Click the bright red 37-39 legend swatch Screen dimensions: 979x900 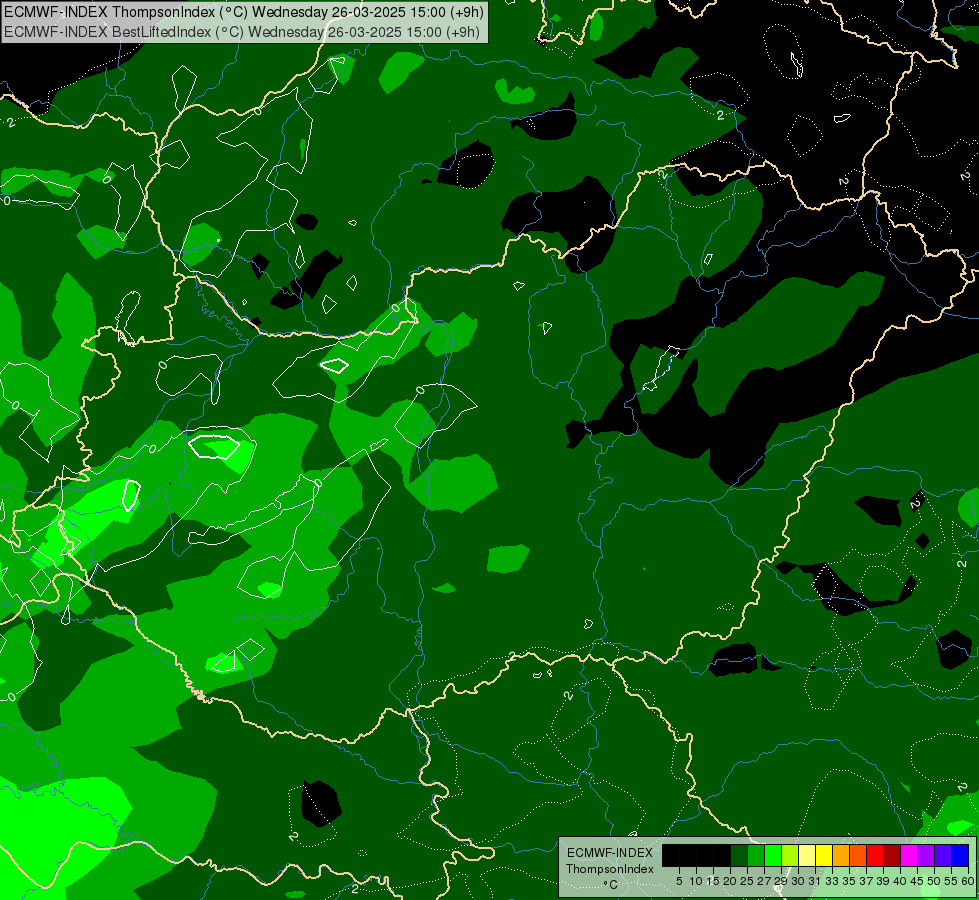pos(875,855)
